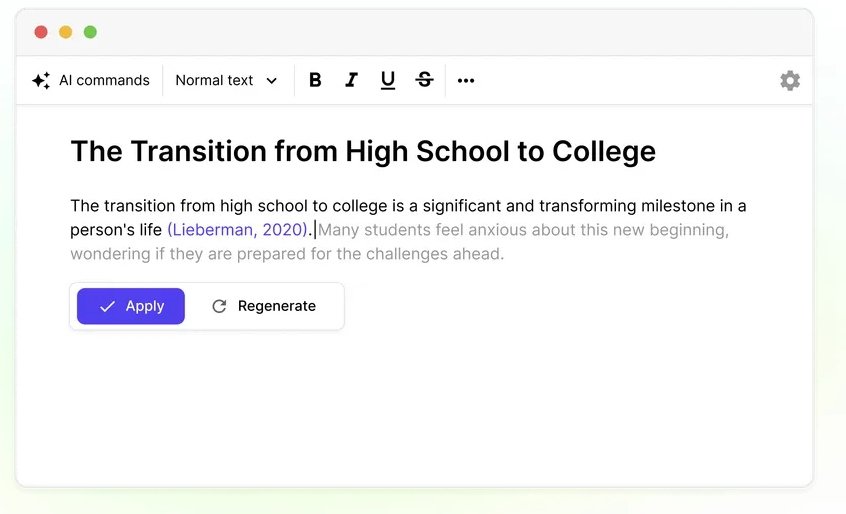Toggle bold formatting with the B icon
Viewport: 846px width, 514px height.
[x=315, y=80]
